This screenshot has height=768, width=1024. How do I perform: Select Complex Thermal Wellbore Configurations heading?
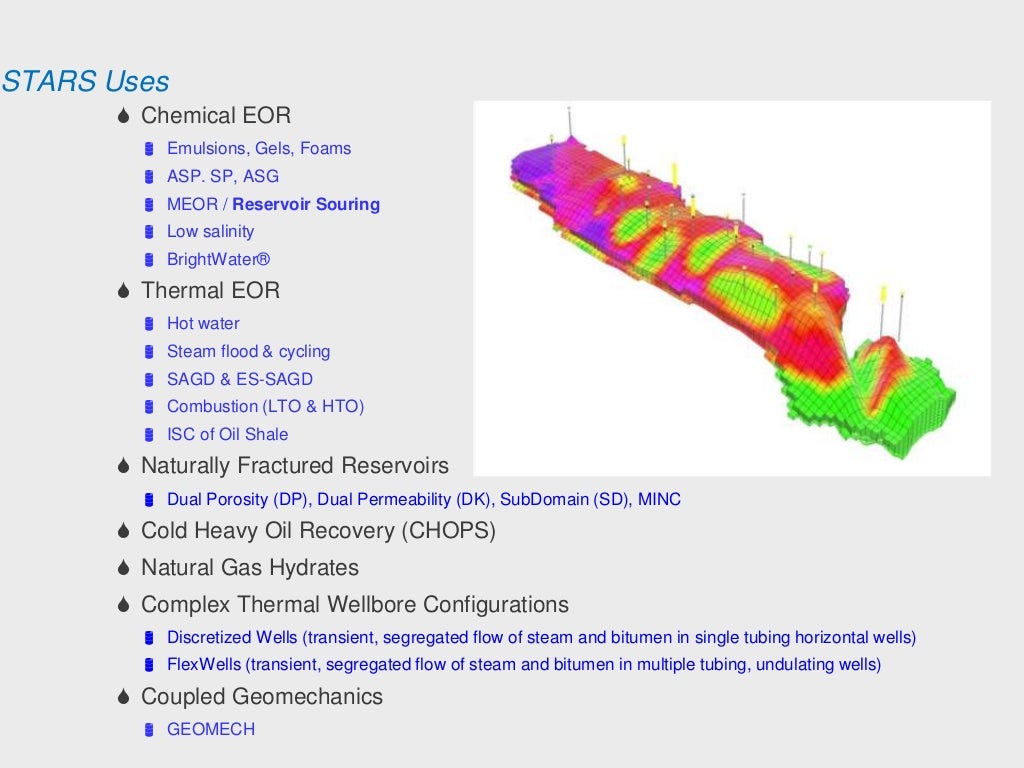(x=355, y=605)
